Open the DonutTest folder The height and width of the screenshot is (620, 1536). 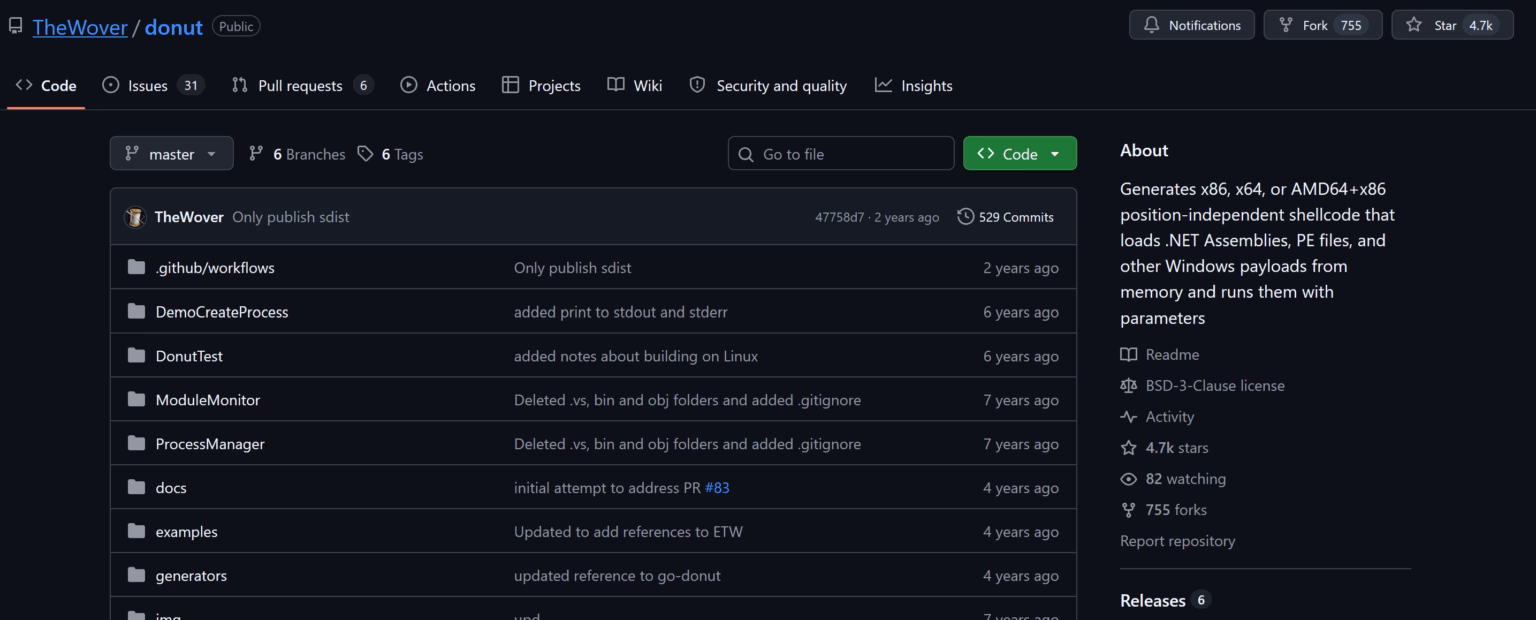[189, 356]
